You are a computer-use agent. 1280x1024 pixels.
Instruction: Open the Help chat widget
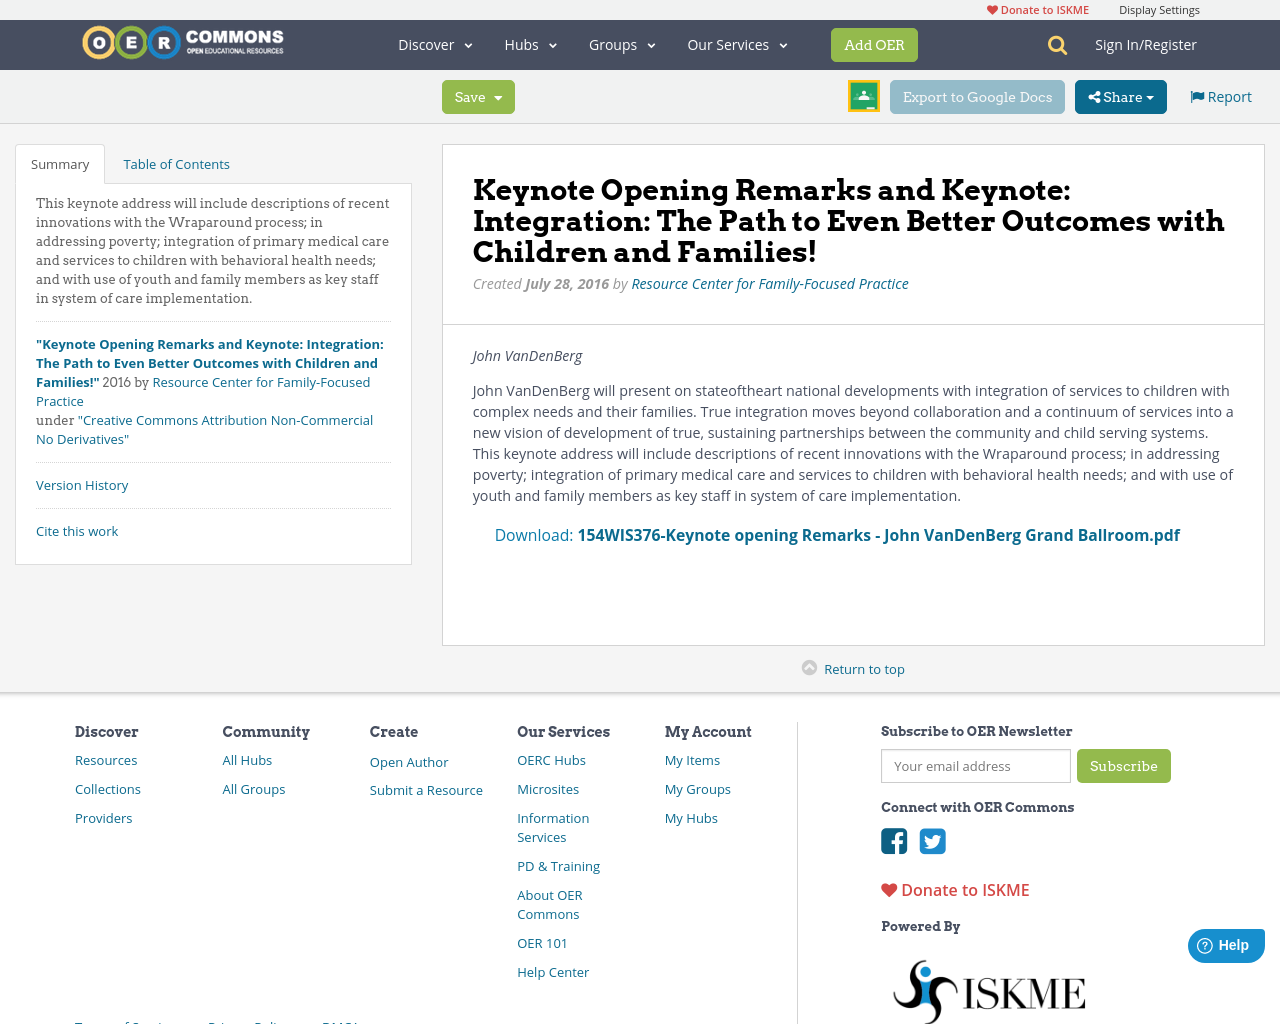[1225, 945]
